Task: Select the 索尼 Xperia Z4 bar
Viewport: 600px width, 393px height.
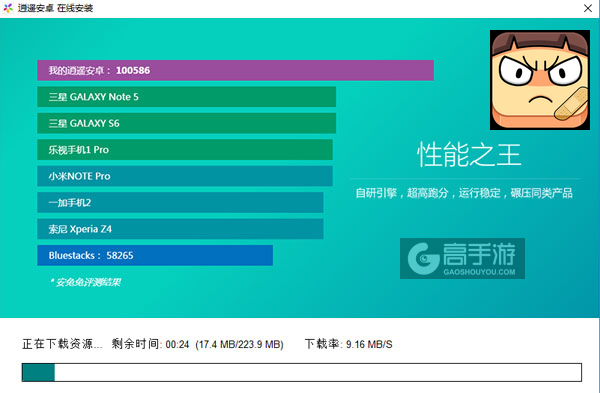Action: [x=180, y=229]
